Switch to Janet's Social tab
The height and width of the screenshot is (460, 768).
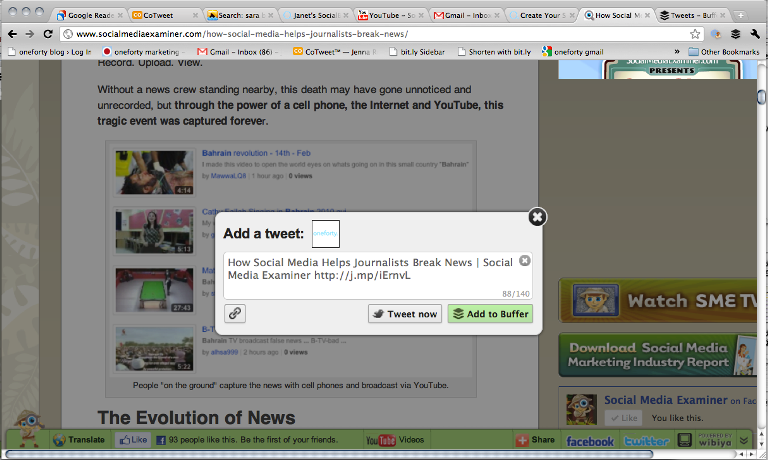(x=315, y=15)
